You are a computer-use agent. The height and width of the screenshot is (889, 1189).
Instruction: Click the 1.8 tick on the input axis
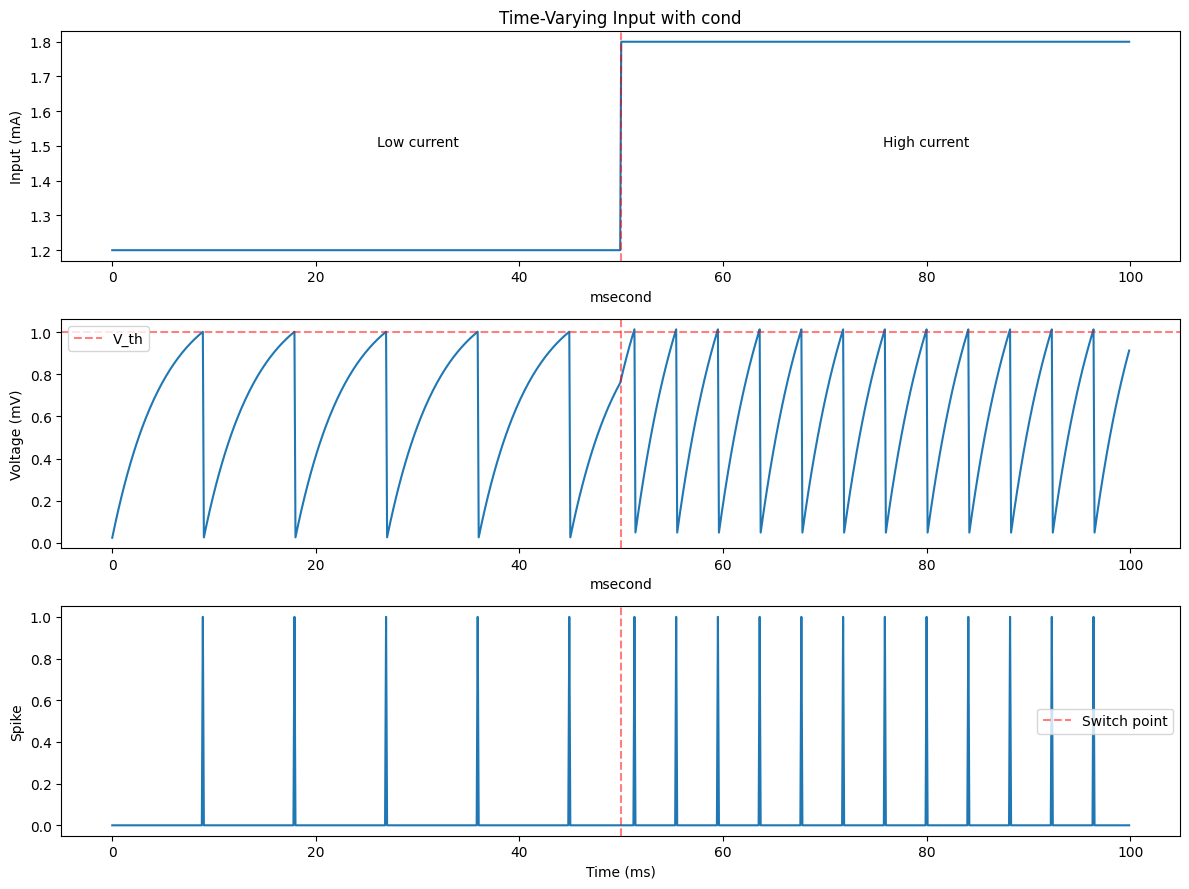[40, 42]
